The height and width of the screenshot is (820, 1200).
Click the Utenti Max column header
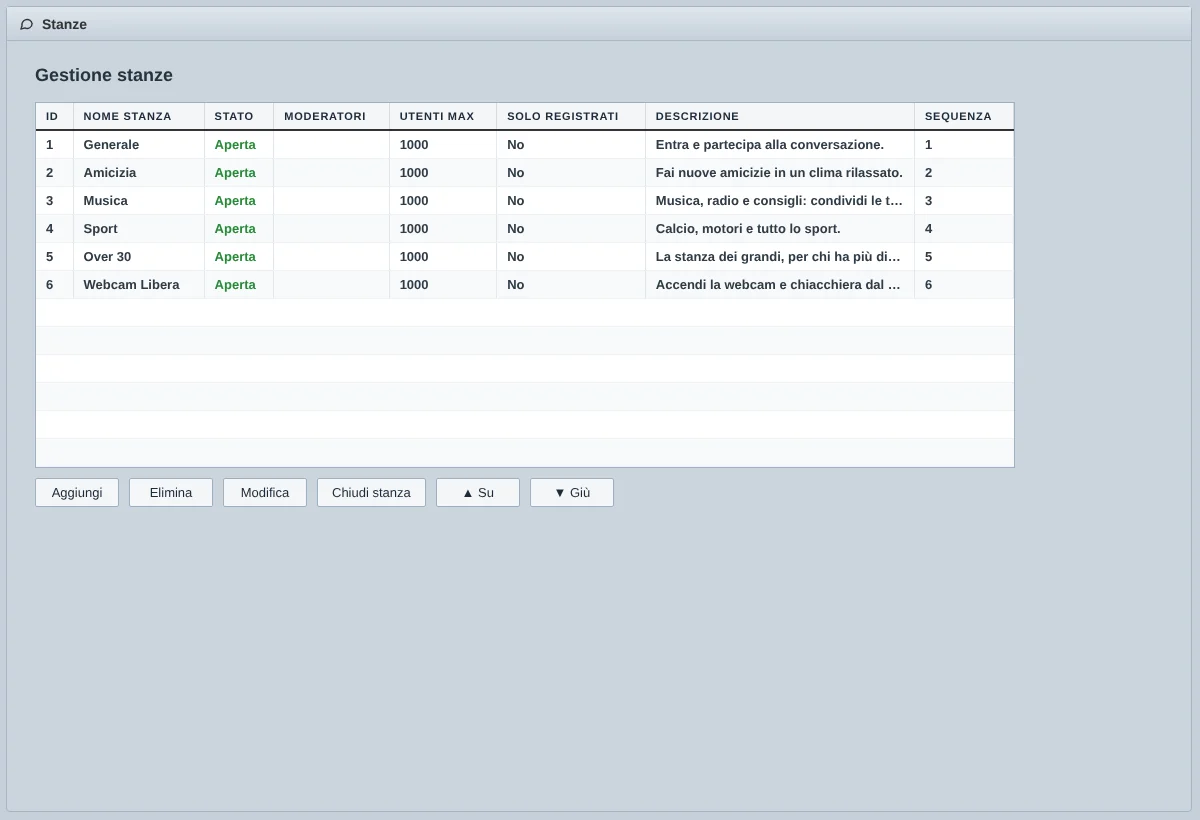pos(442,116)
